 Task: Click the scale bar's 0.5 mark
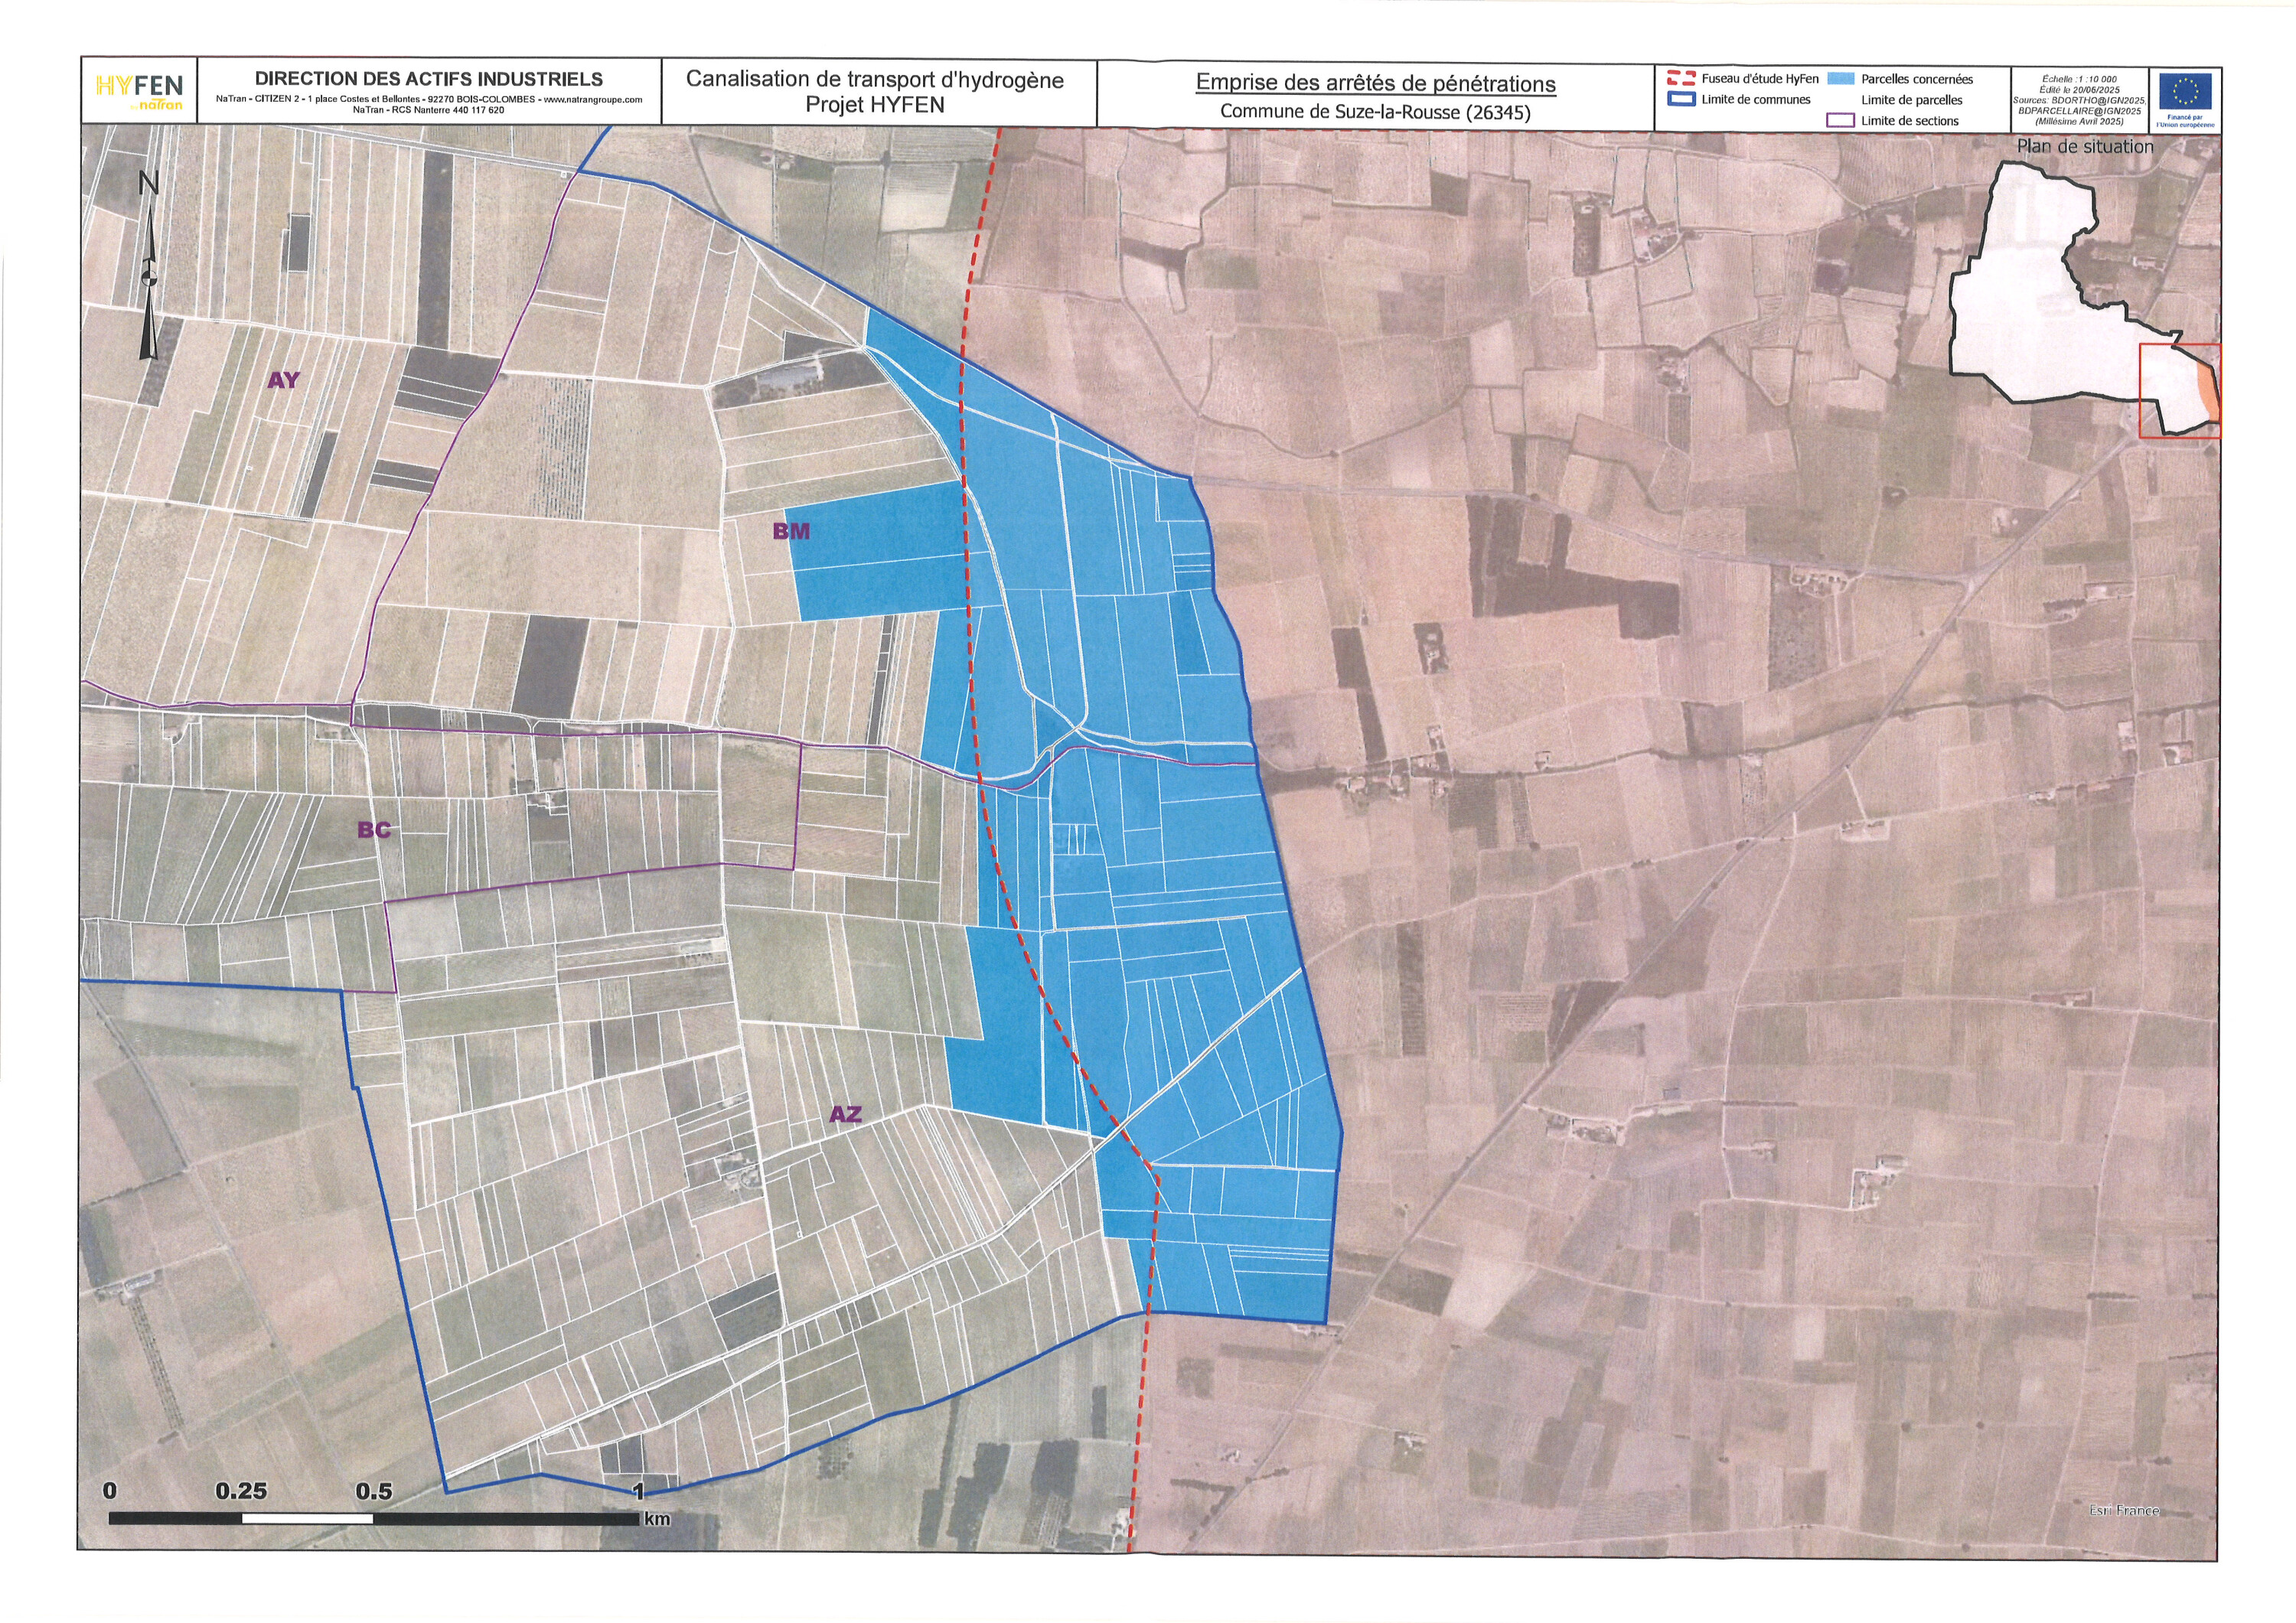coord(373,1491)
